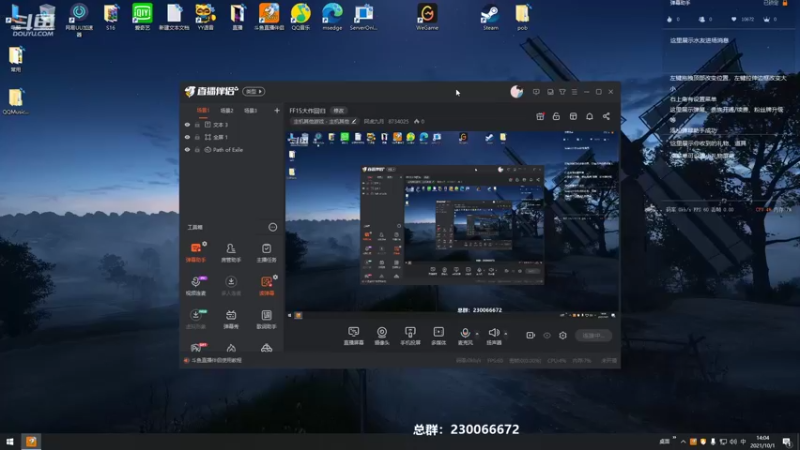
Task: Click the 麦克风 microphone icon
Action: point(465,333)
